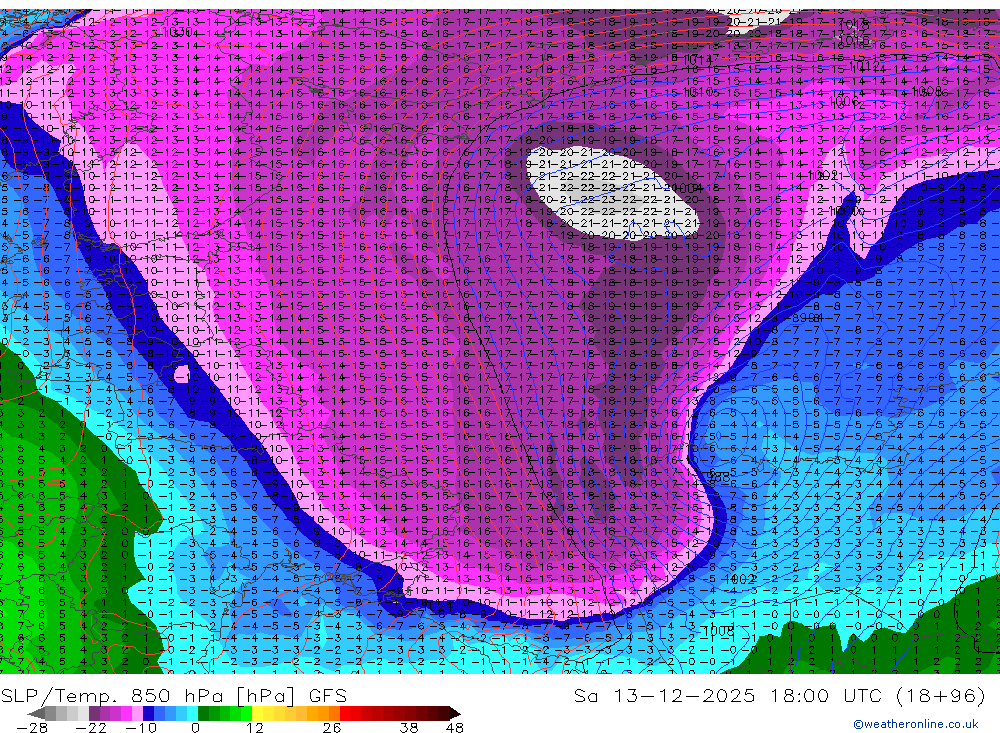
Task: Click the '-22' label on the temperature scale
Action: [91, 728]
